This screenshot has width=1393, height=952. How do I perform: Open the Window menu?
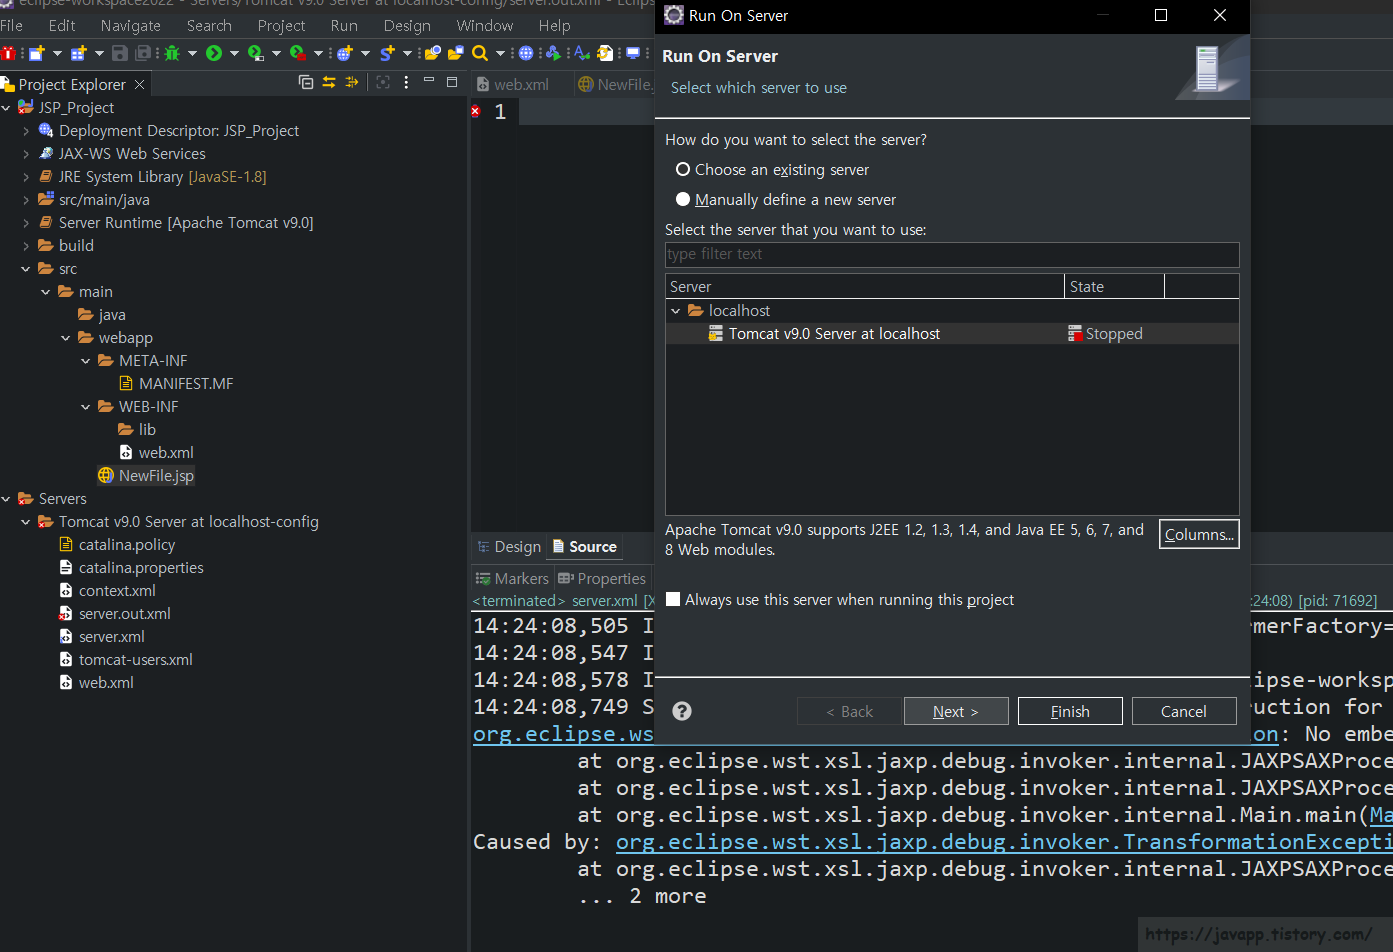(x=485, y=25)
